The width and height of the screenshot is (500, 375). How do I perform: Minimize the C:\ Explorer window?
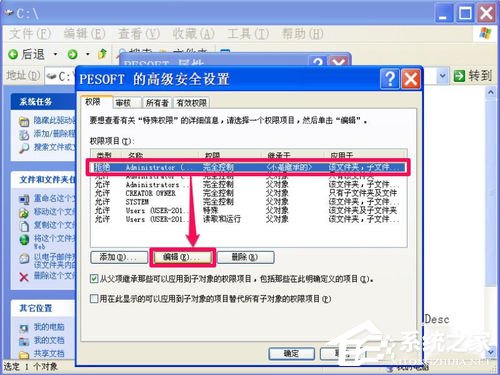(x=444, y=13)
